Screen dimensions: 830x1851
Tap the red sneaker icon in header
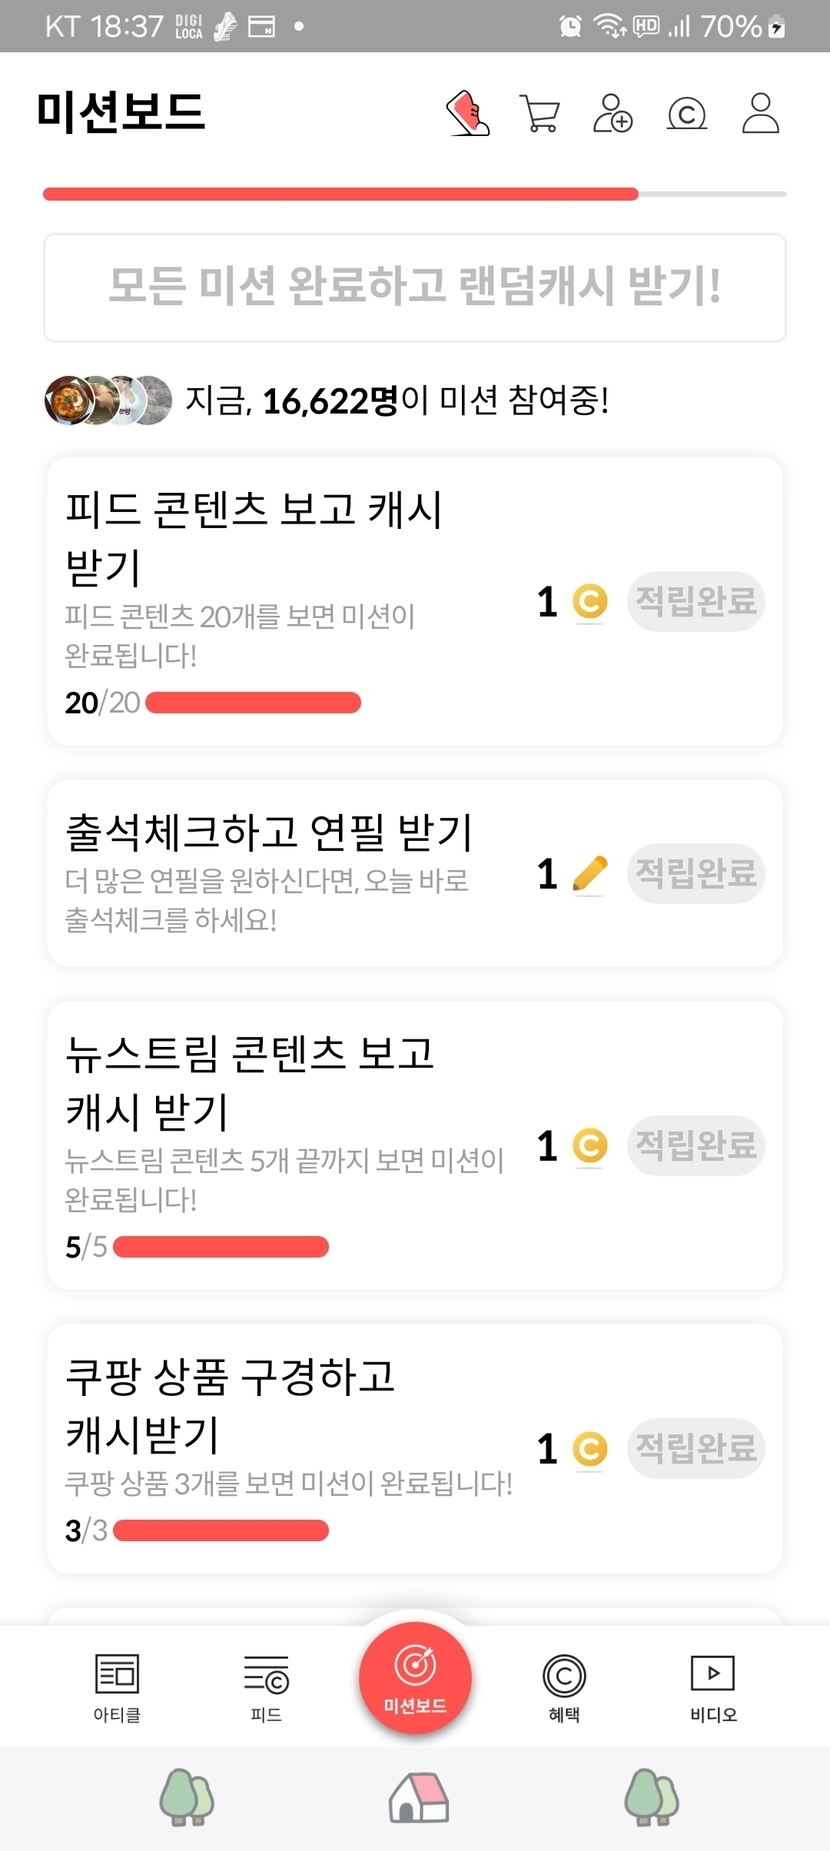point(467,113)
